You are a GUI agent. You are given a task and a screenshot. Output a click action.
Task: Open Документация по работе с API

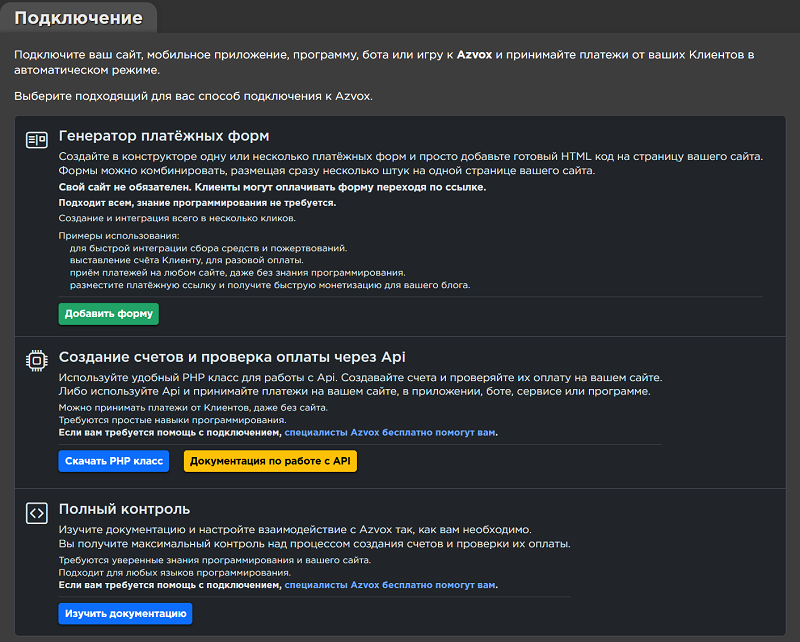pyautogui.click(x=270, y=461)
